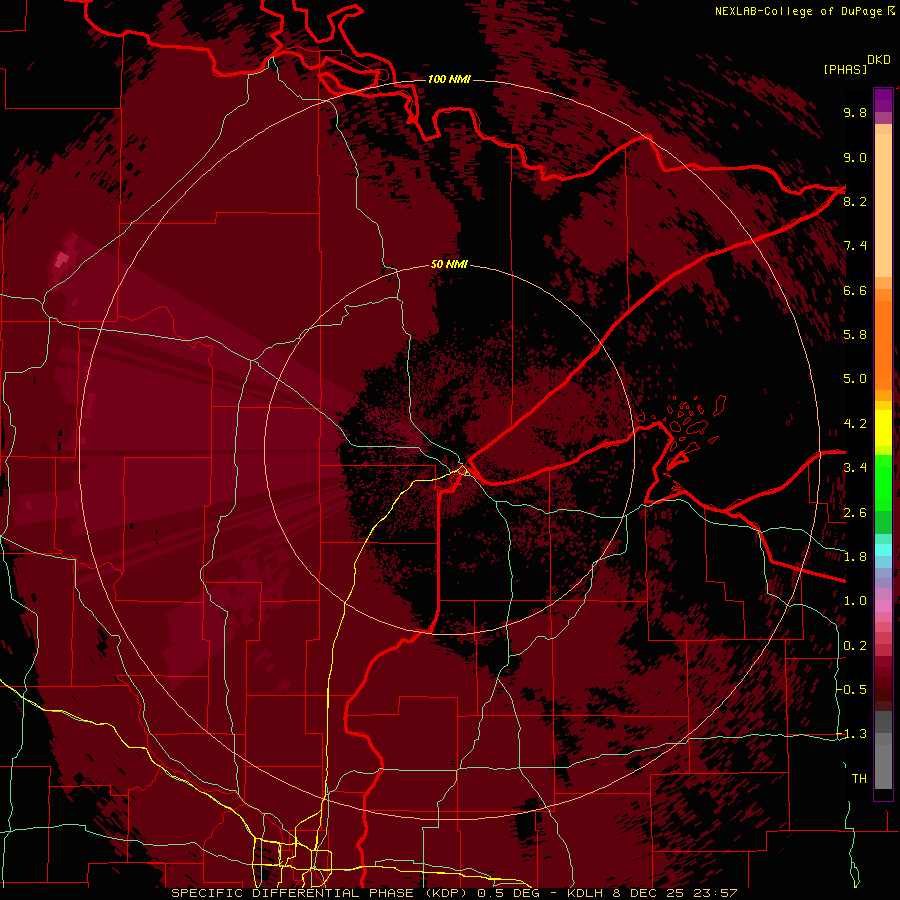Click the 4.2 scale value
This screenshot has height=900, width=900.
click(x=855, y=424)
